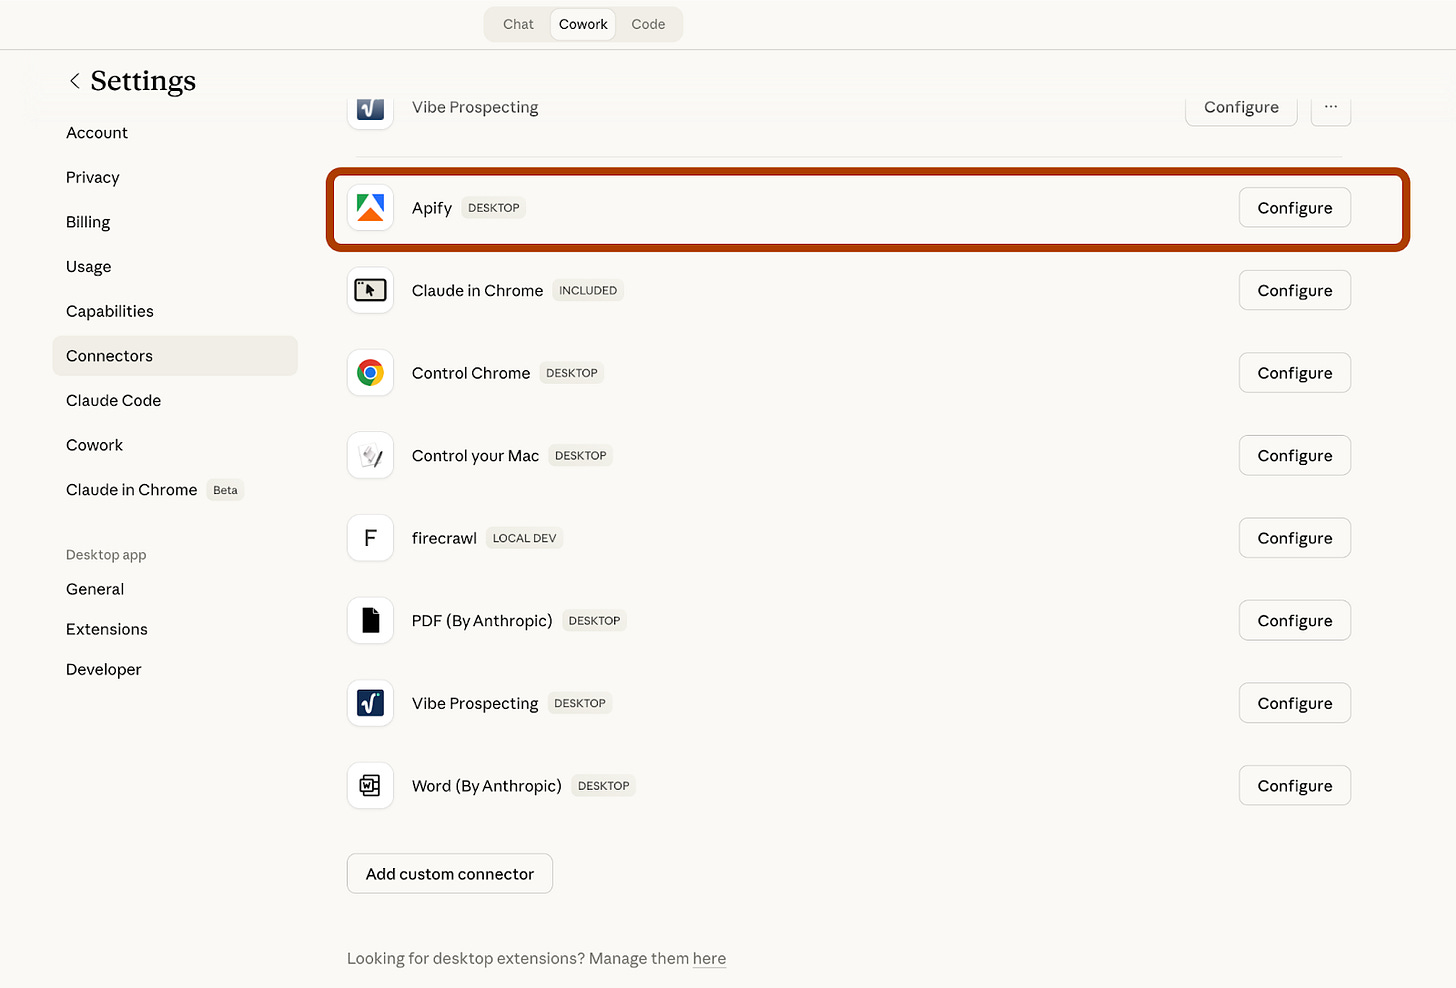Configure the Apify connector

click(x=1295, y=208)
